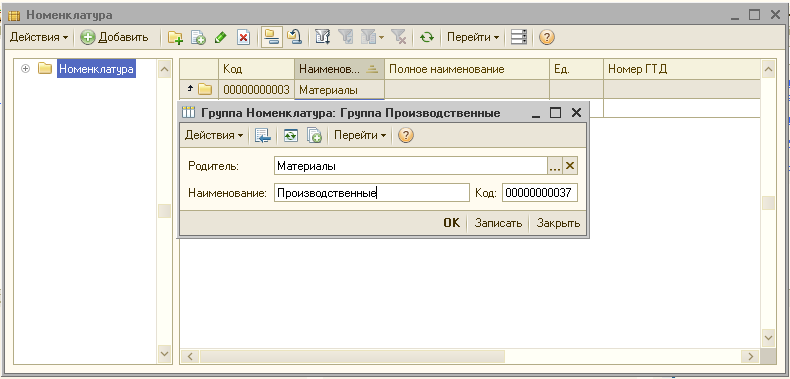Click the OK button

tap(451, 223)
